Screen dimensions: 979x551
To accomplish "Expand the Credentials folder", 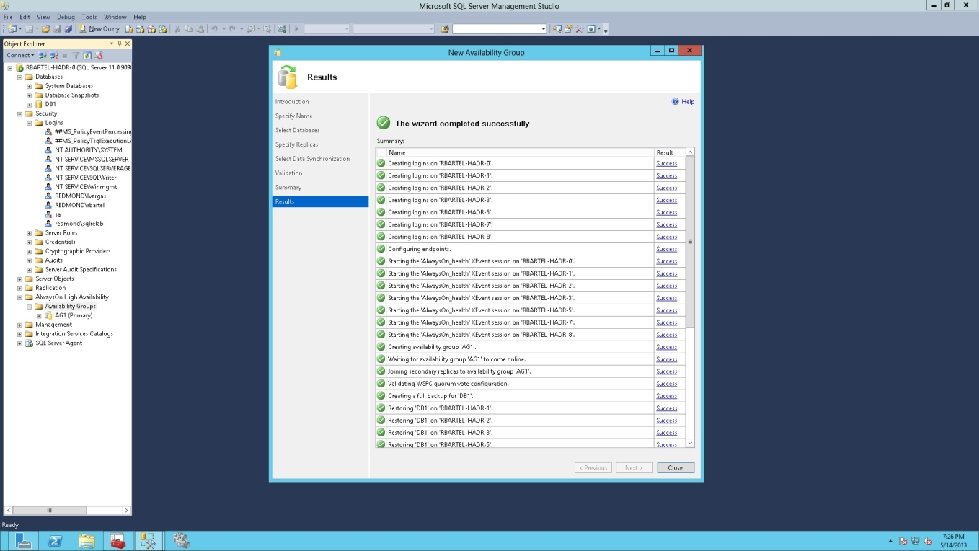I will tap(29, 242).
